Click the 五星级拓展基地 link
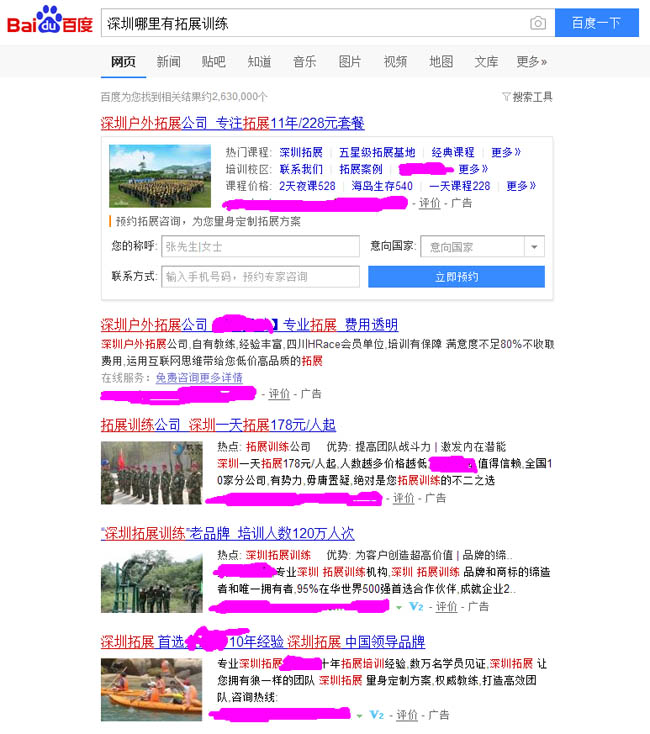The image size is (650, 734). coord(377,153)
